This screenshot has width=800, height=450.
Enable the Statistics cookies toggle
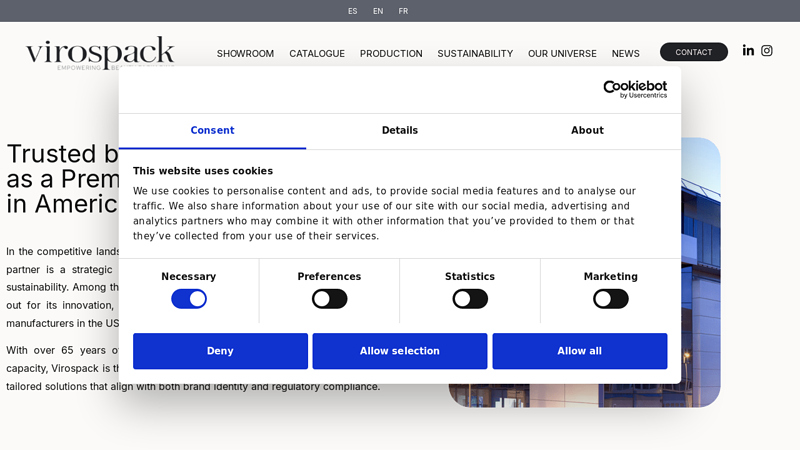coord(470,298)
